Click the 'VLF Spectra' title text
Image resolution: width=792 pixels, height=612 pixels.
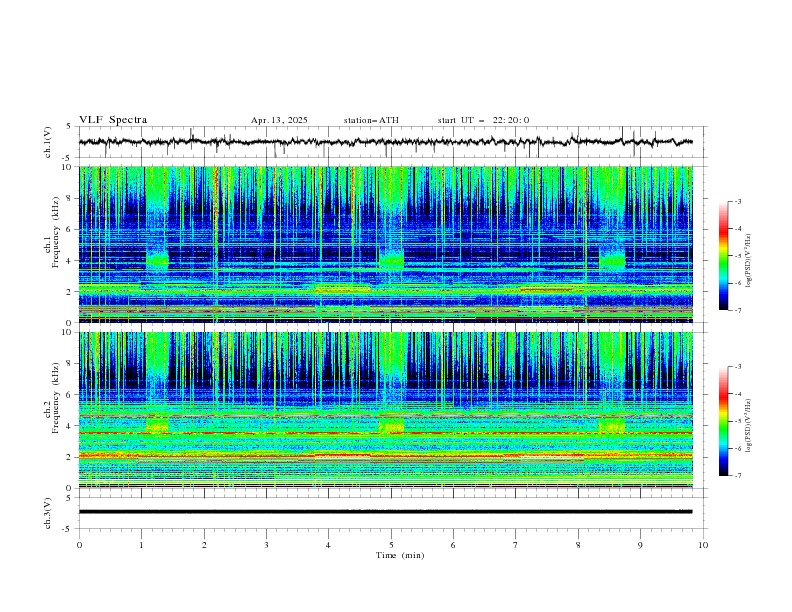coord(113,120)
